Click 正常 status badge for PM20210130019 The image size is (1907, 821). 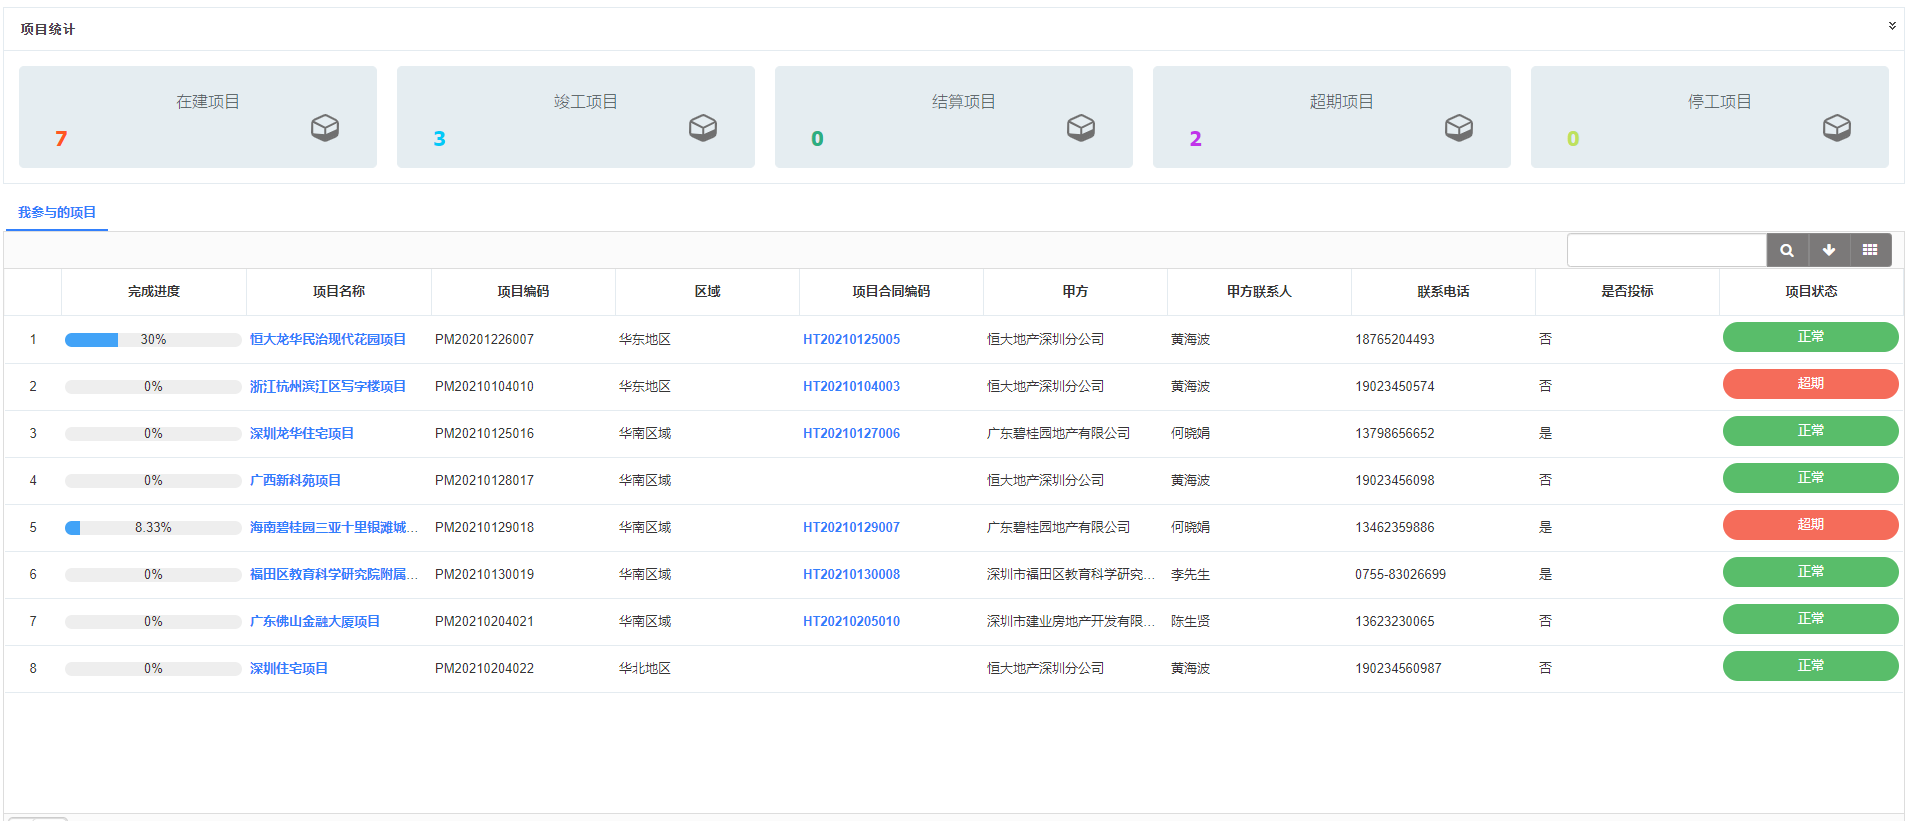coord(1810,572)
